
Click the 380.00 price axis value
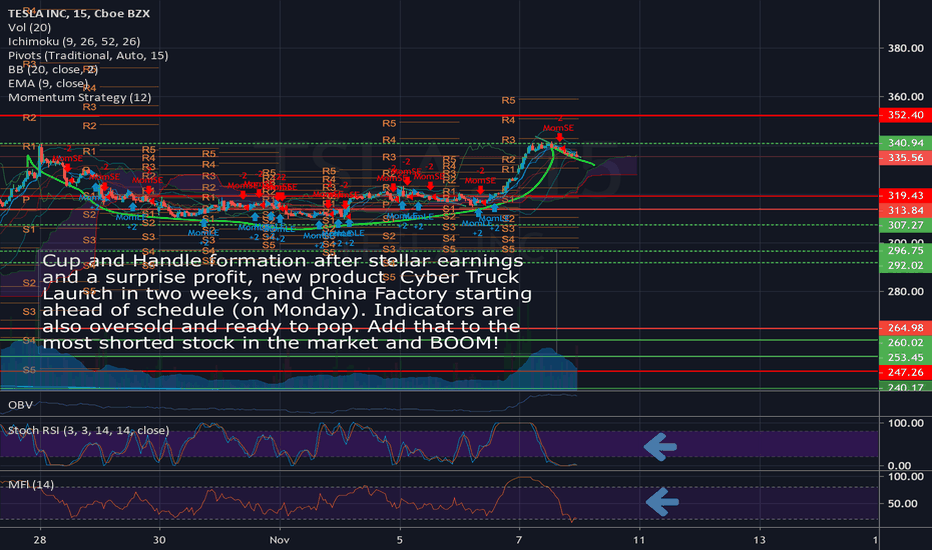(x=905, y=48)
